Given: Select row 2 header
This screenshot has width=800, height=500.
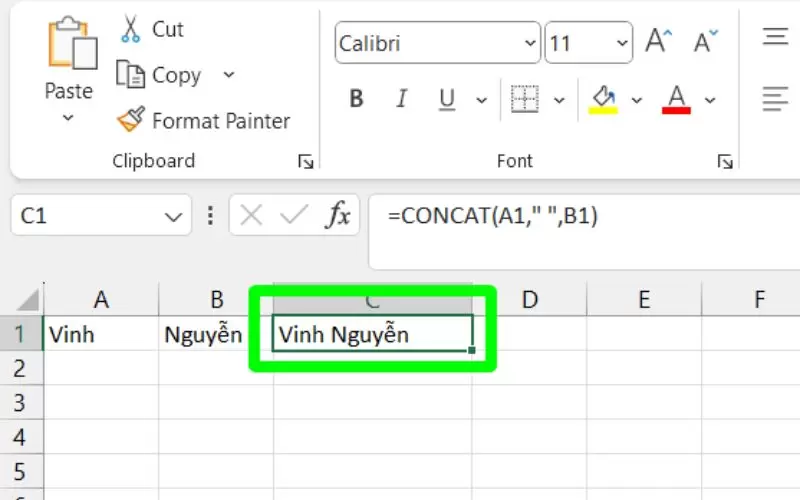Looking at the screenshot, I should tap(21, 368).
